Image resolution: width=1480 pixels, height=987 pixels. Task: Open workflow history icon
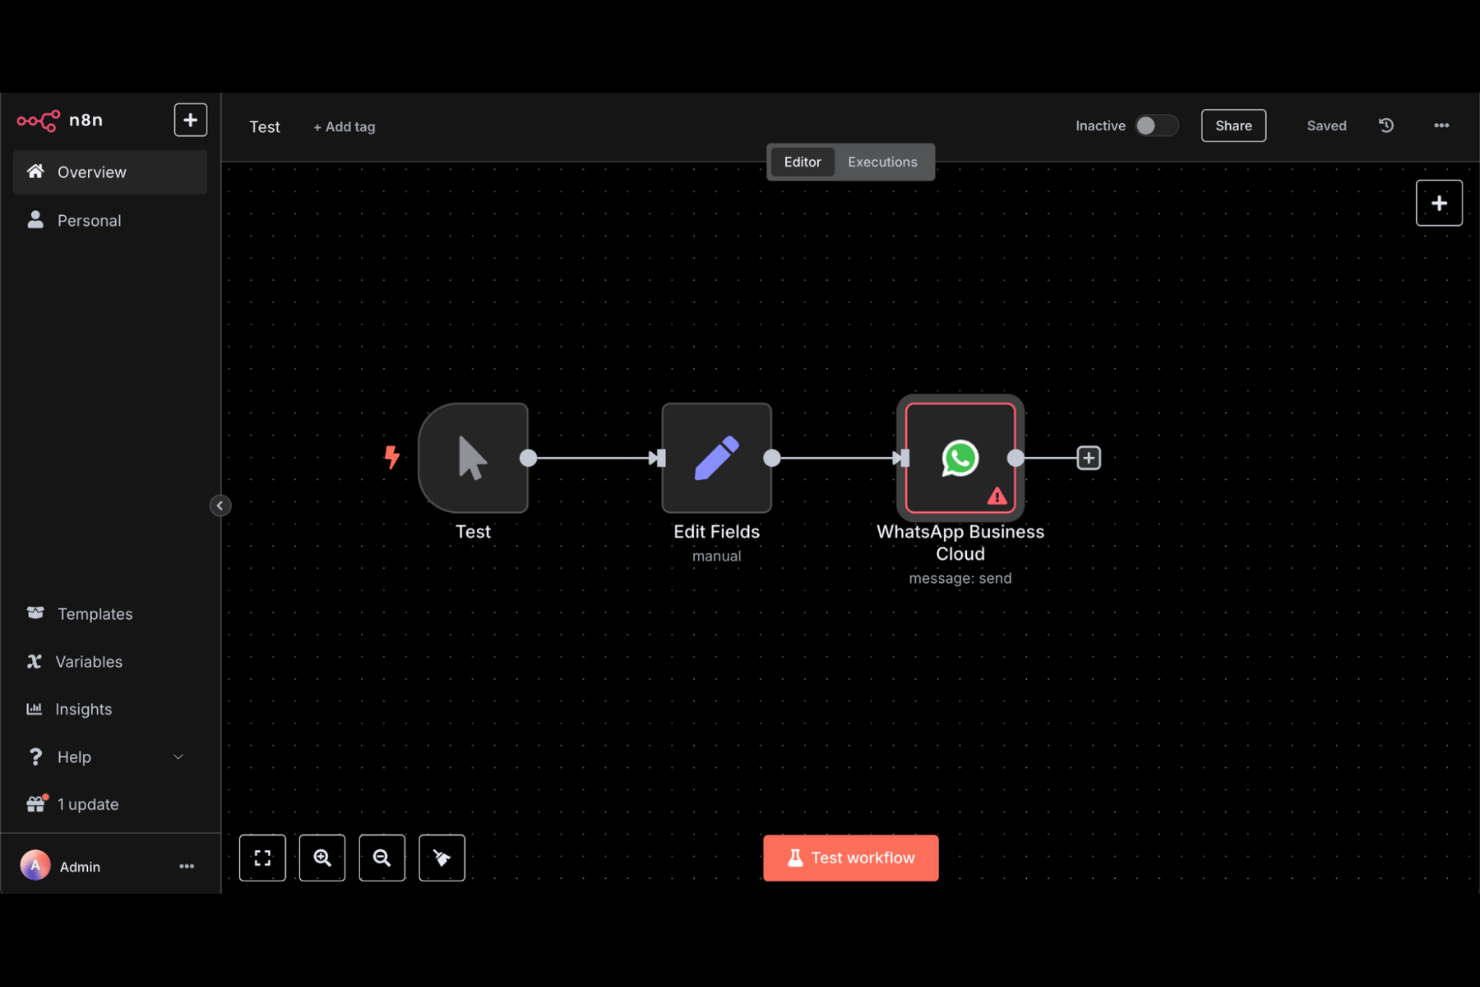point(1386,125)
